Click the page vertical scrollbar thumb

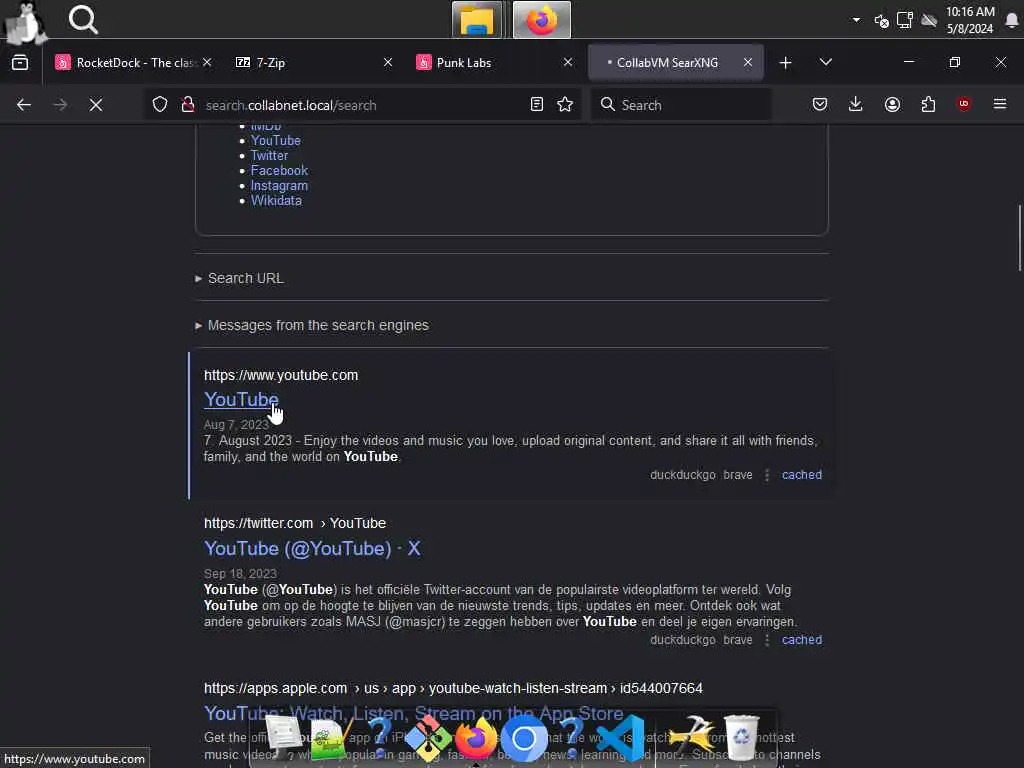pos(1019,238)
